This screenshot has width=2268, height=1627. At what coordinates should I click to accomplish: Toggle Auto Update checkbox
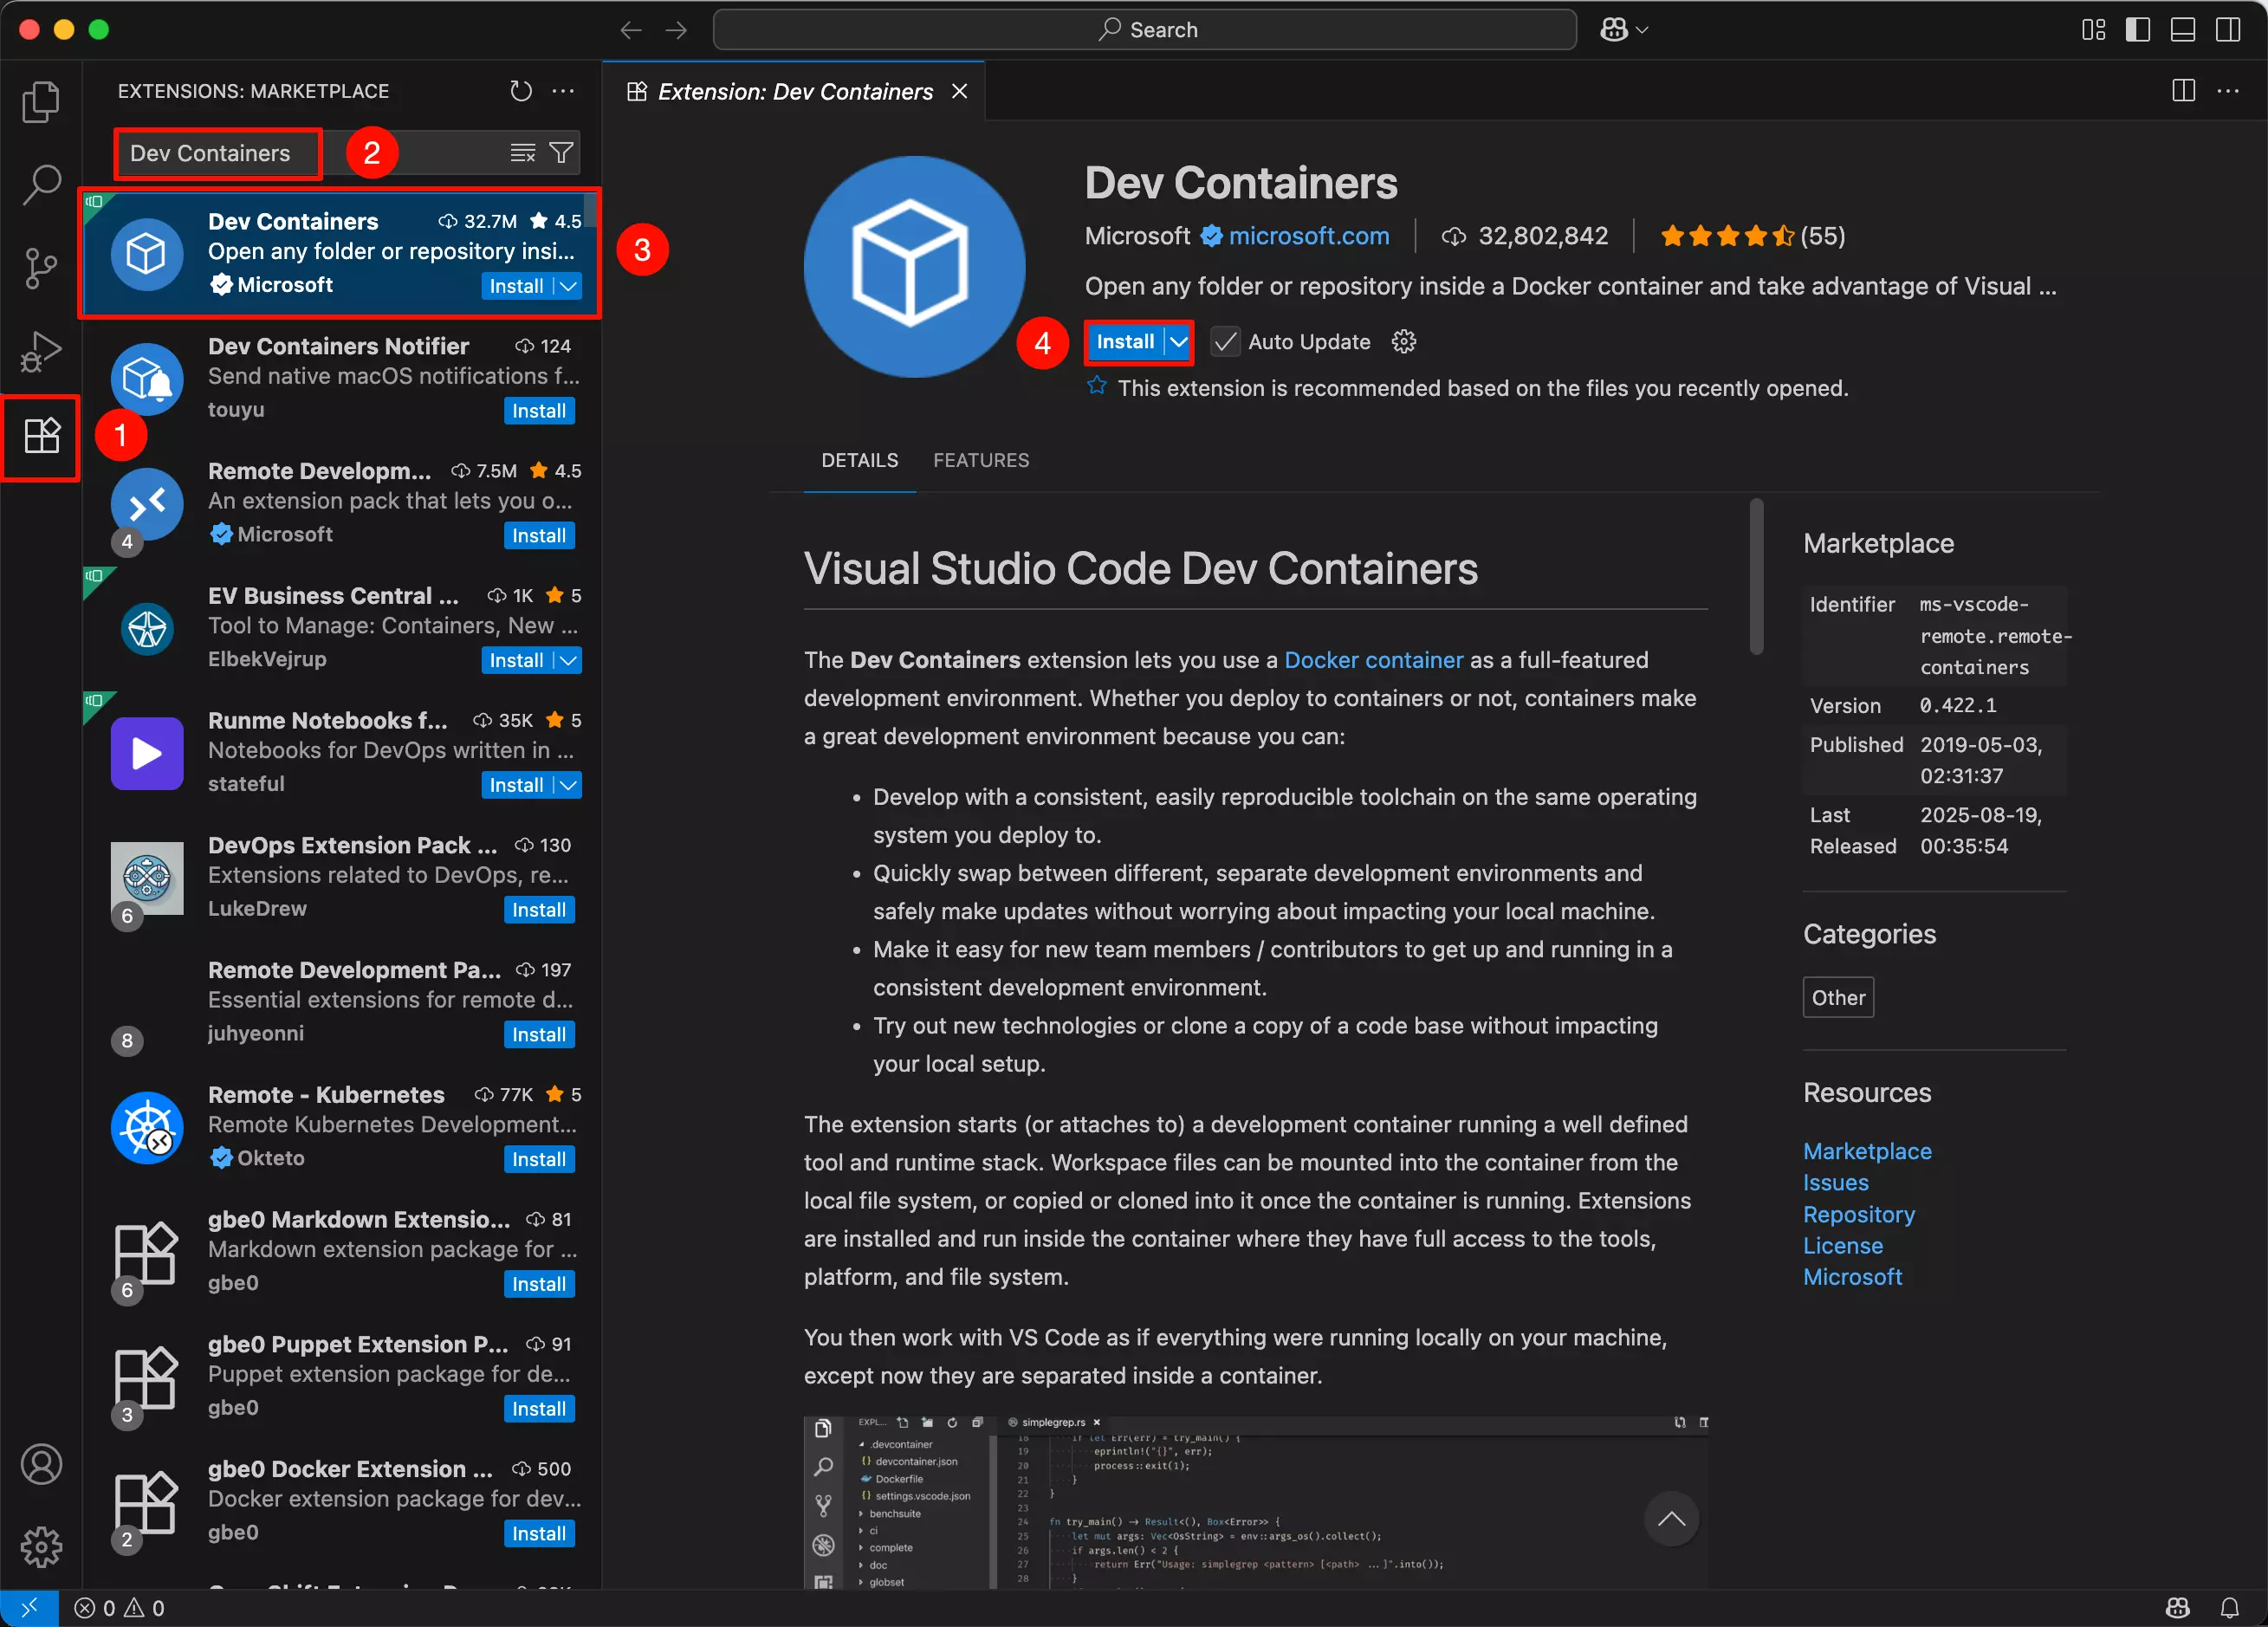1225,342
